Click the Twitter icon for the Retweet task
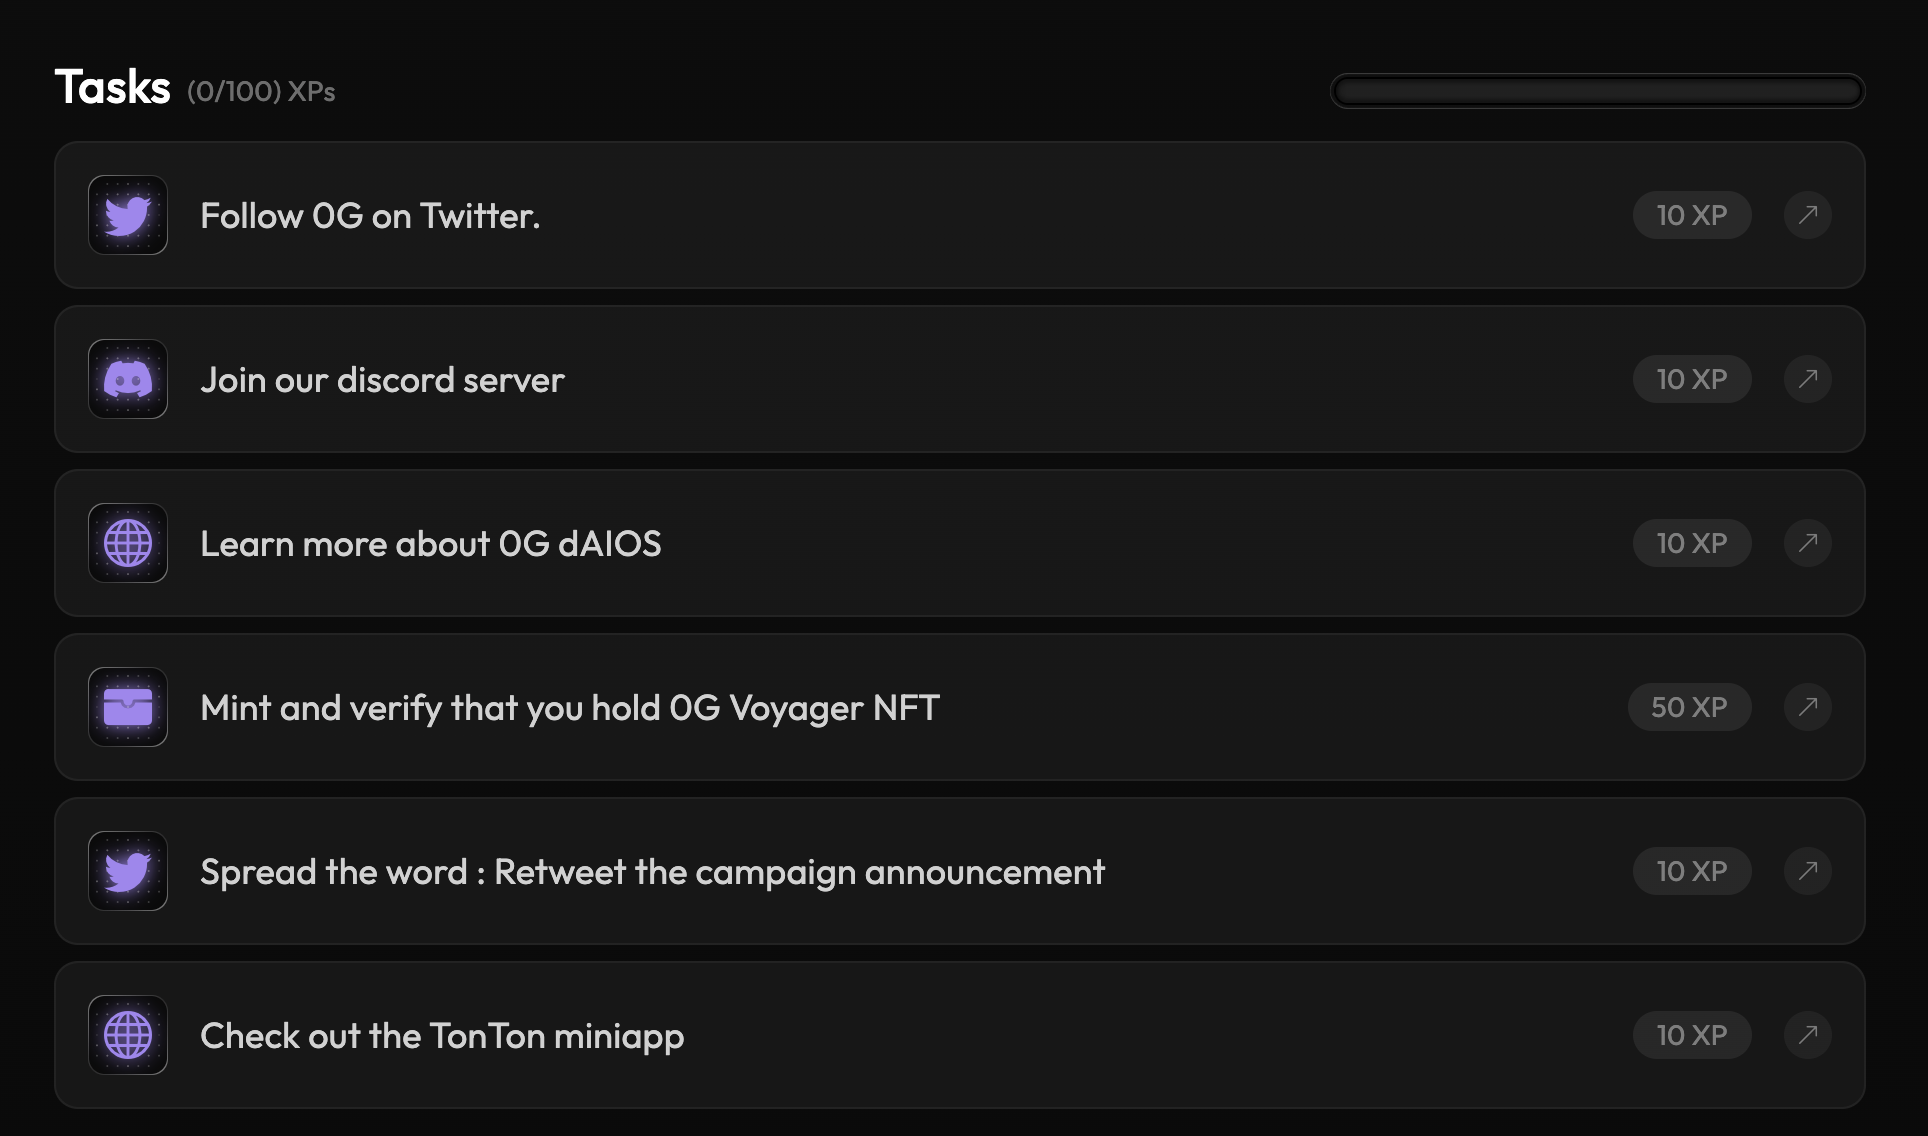 pos(128,871)
